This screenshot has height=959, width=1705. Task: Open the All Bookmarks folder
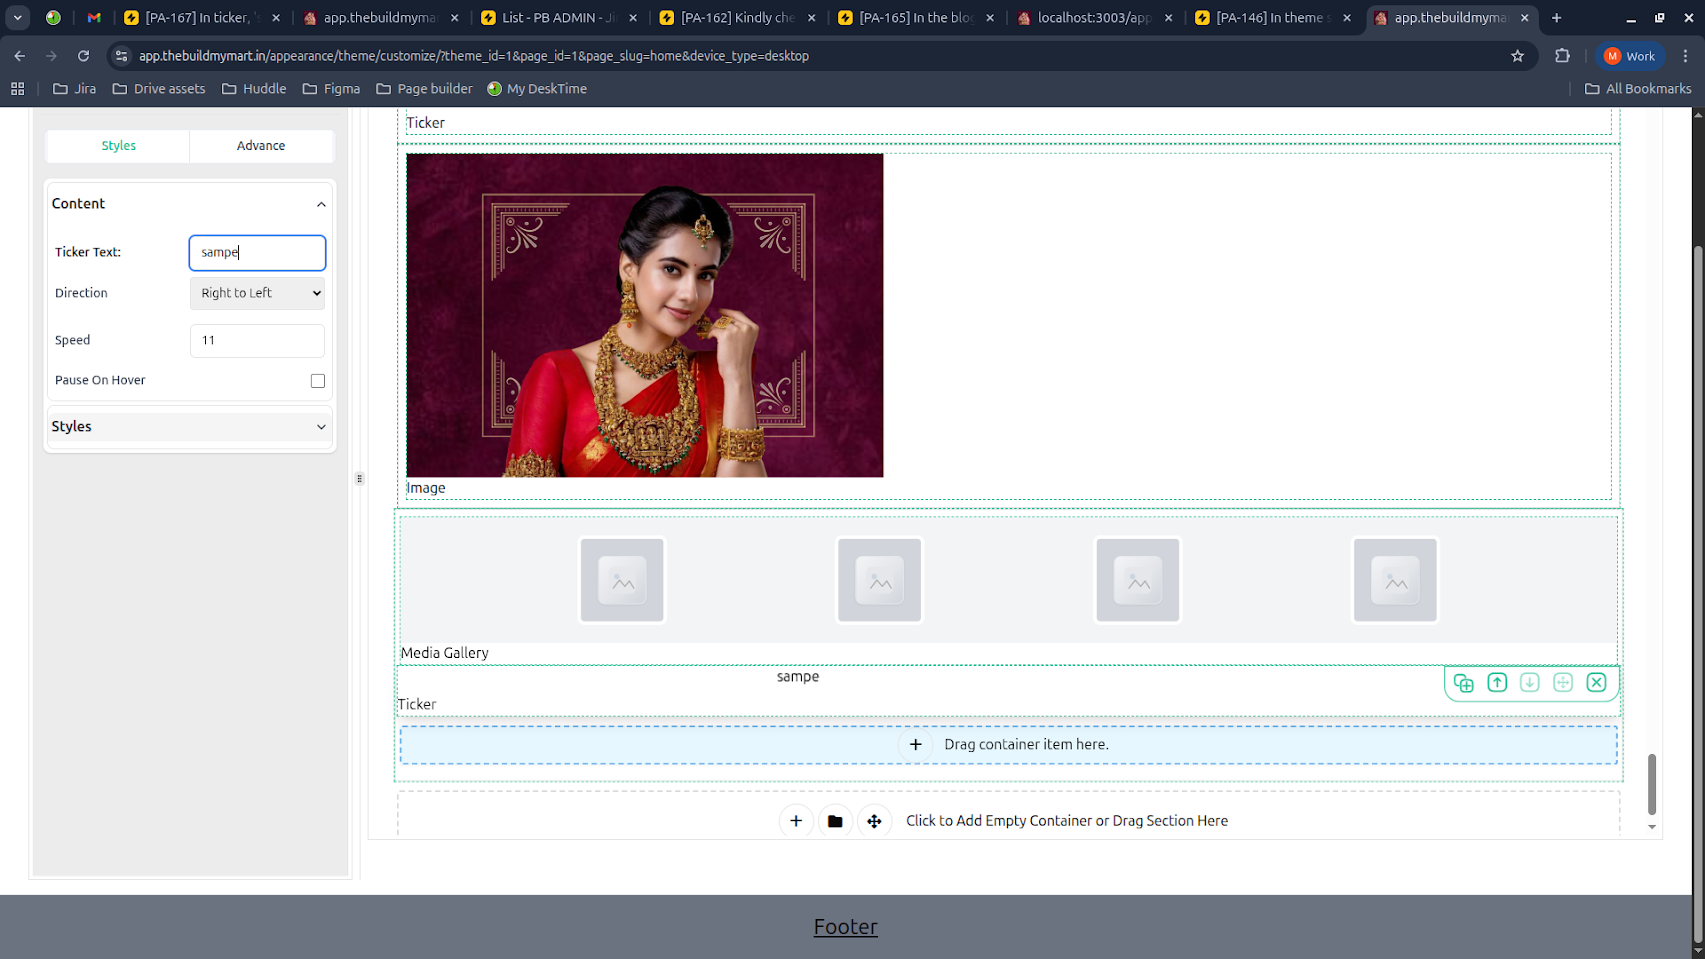[1638, 89]
